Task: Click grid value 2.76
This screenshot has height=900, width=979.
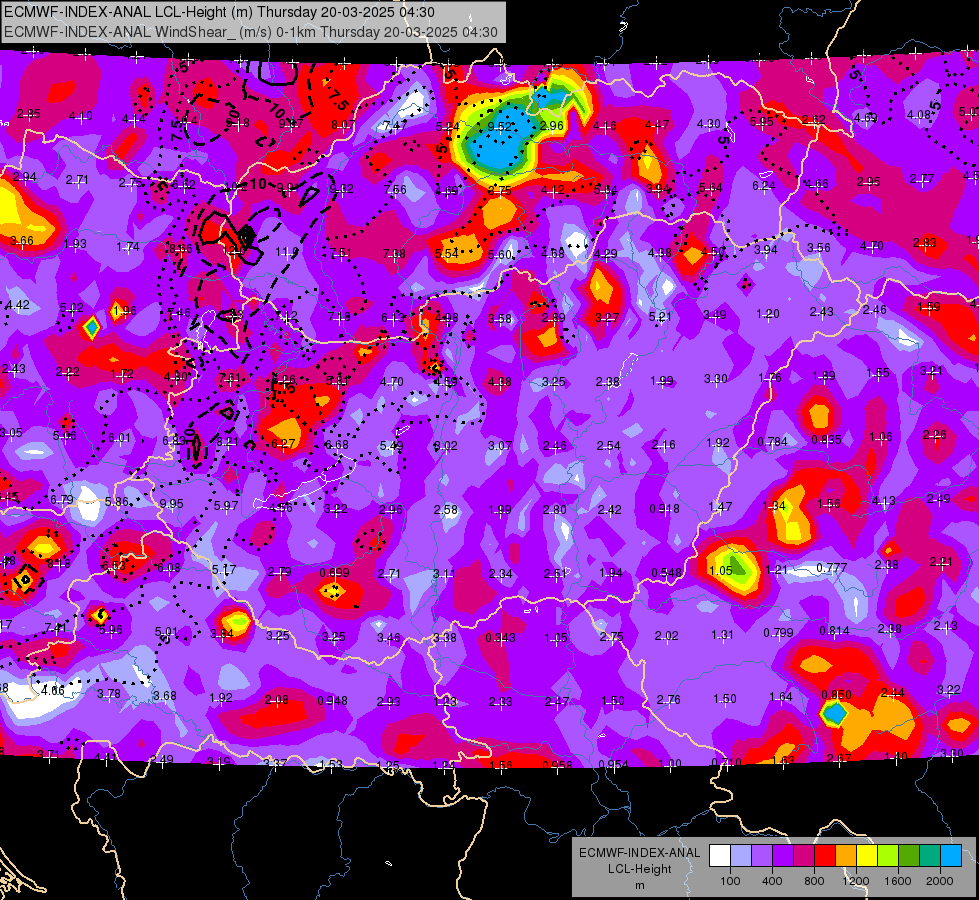Action: (668, 700)
